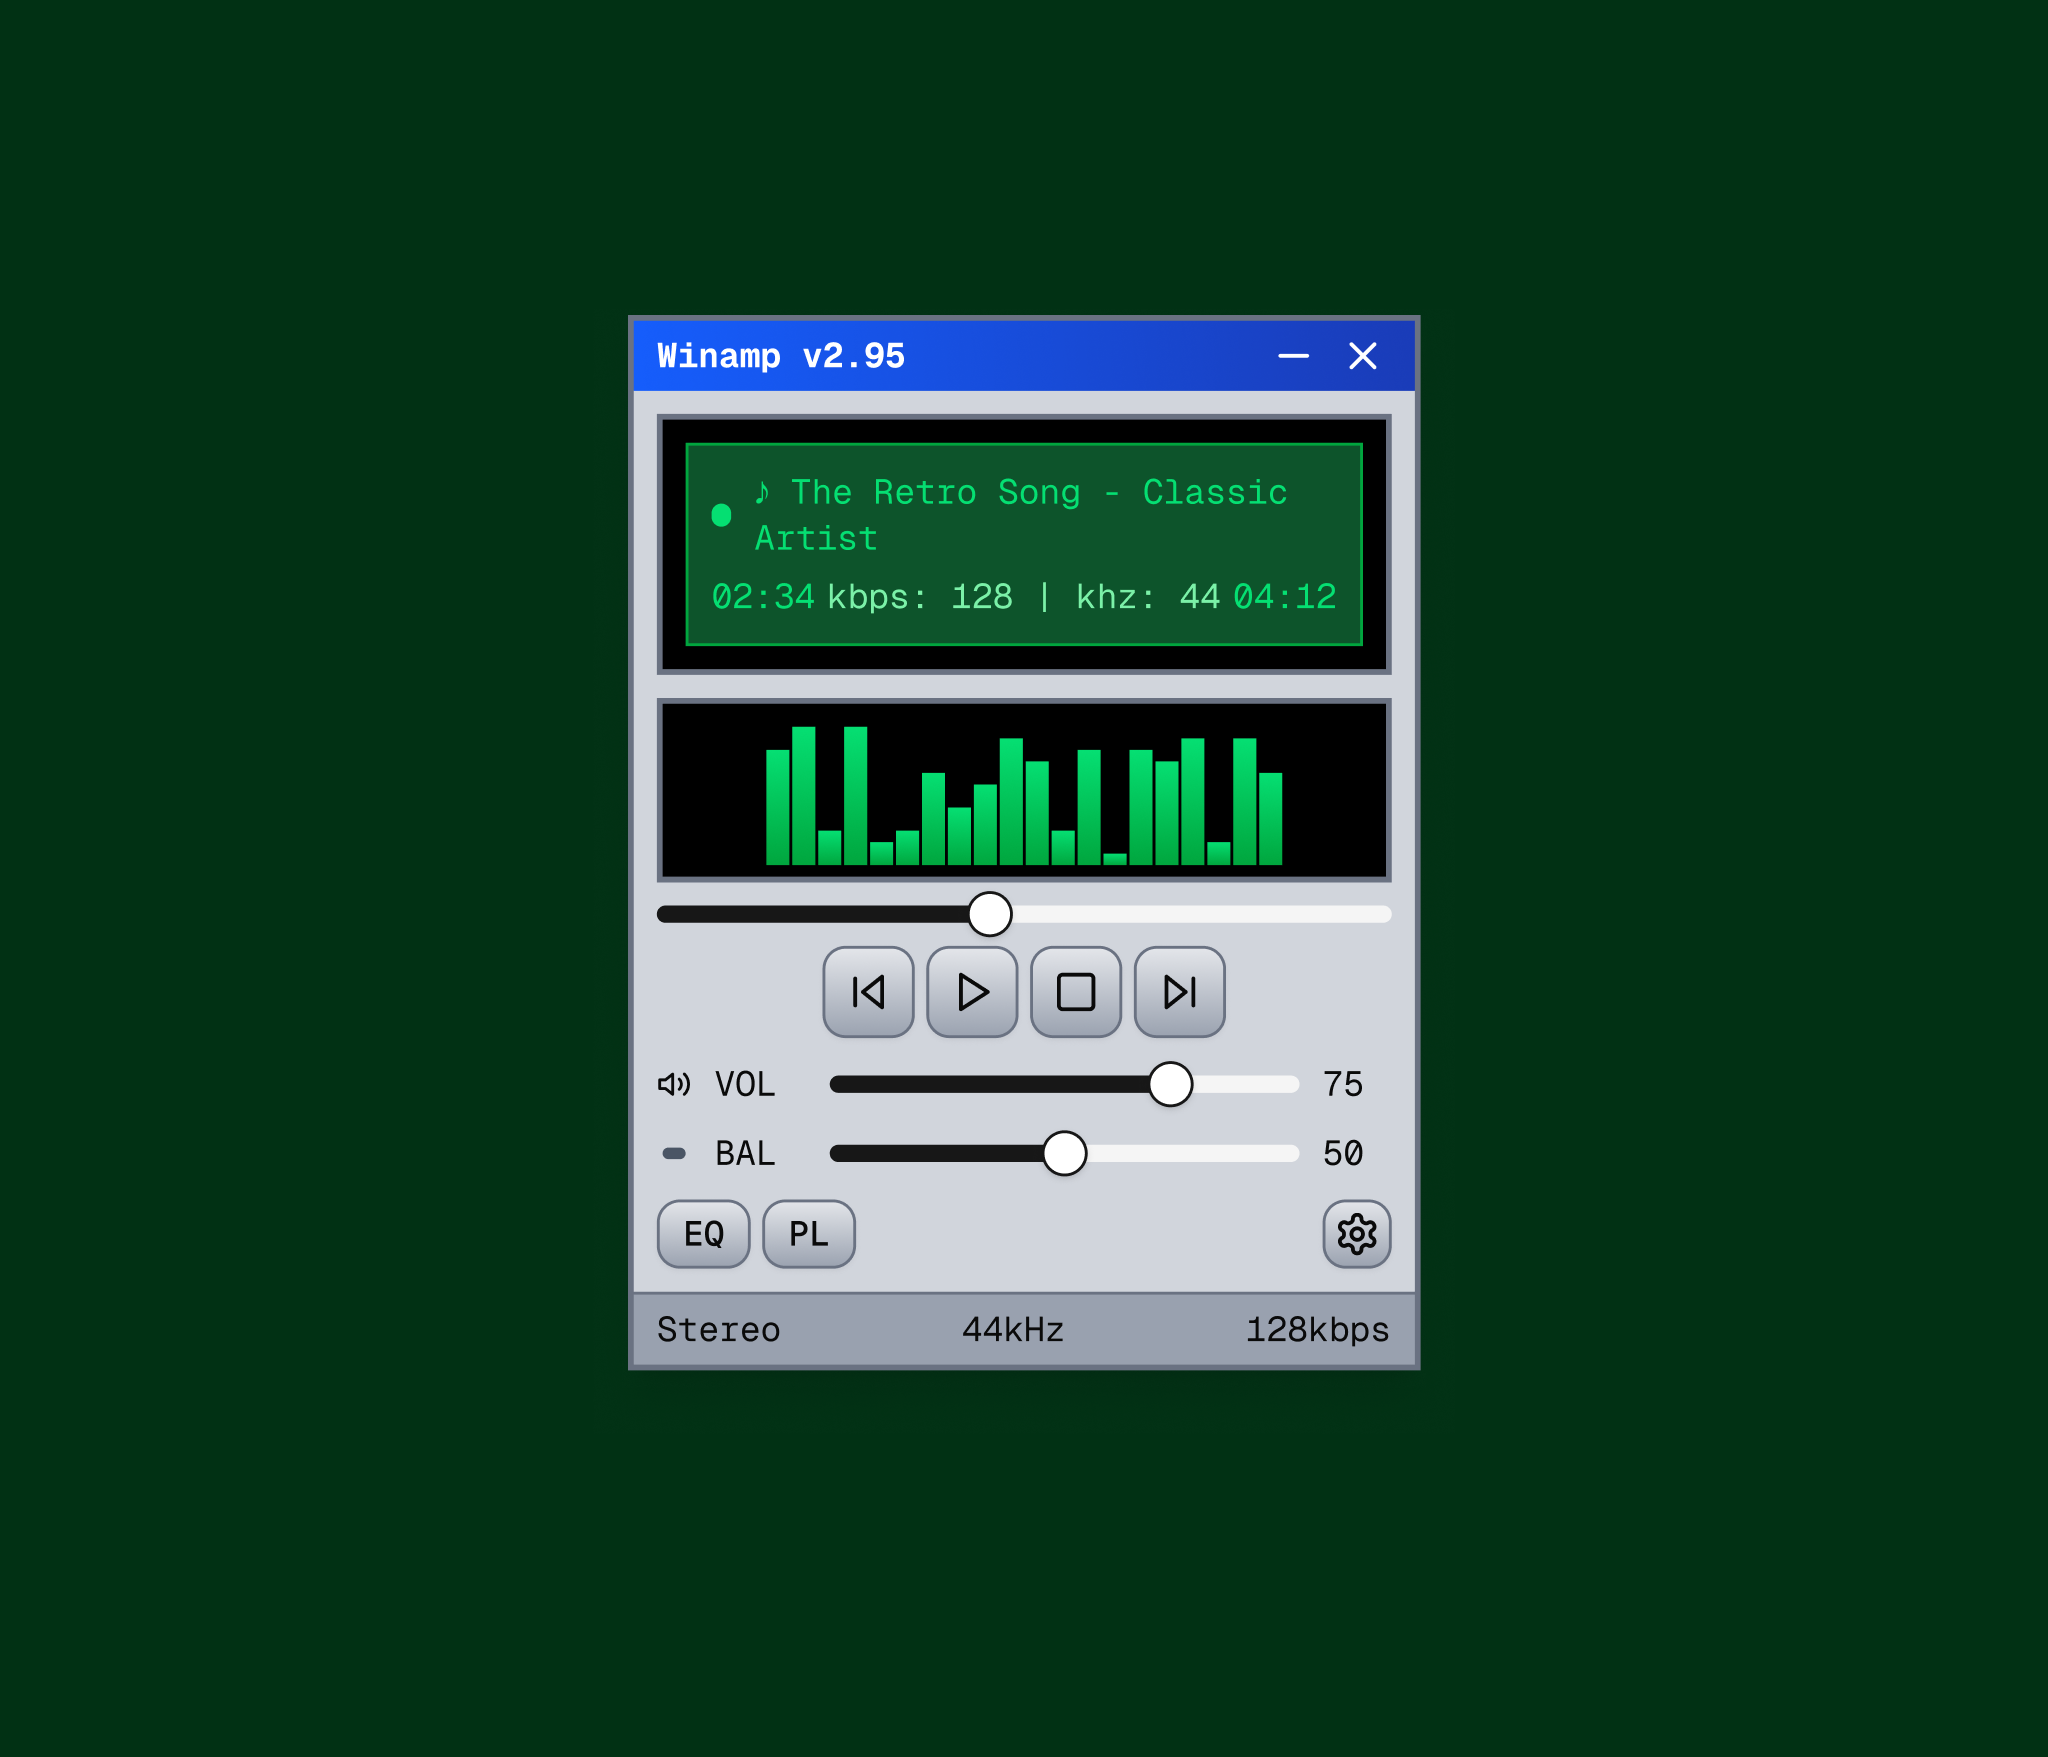
Task: Skip to next track button
Action: pos(1180,992)
